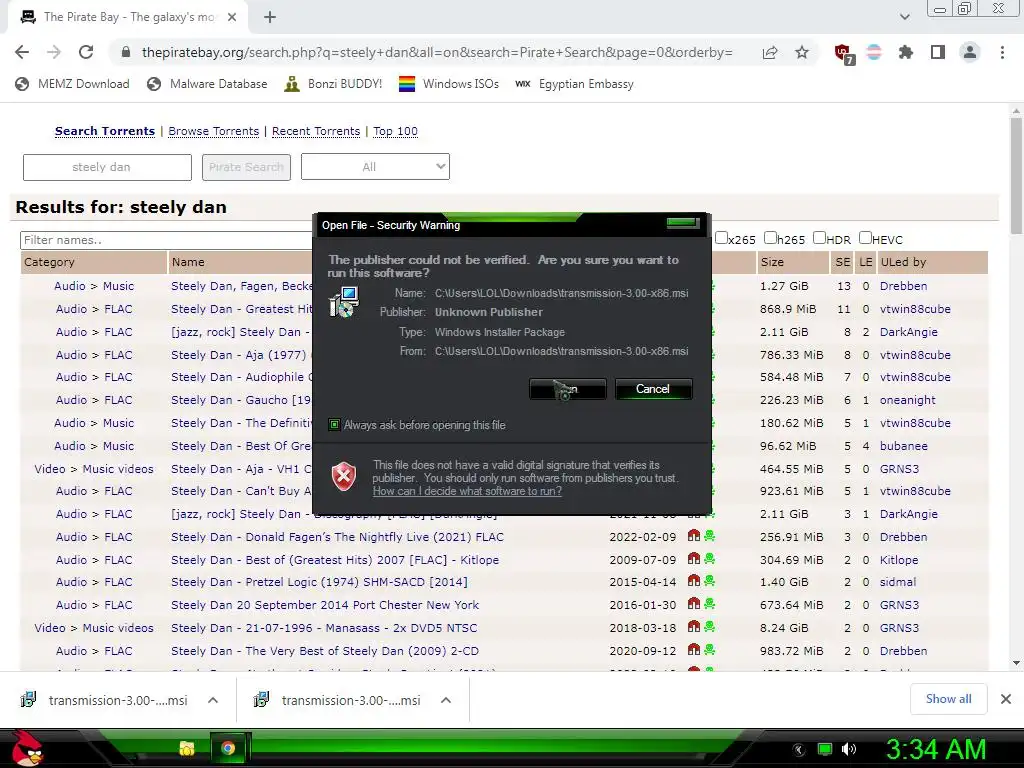The image size is (1024, 768).
Task: Open the Chrome three-dot menu
Action: coord(1002,52)
